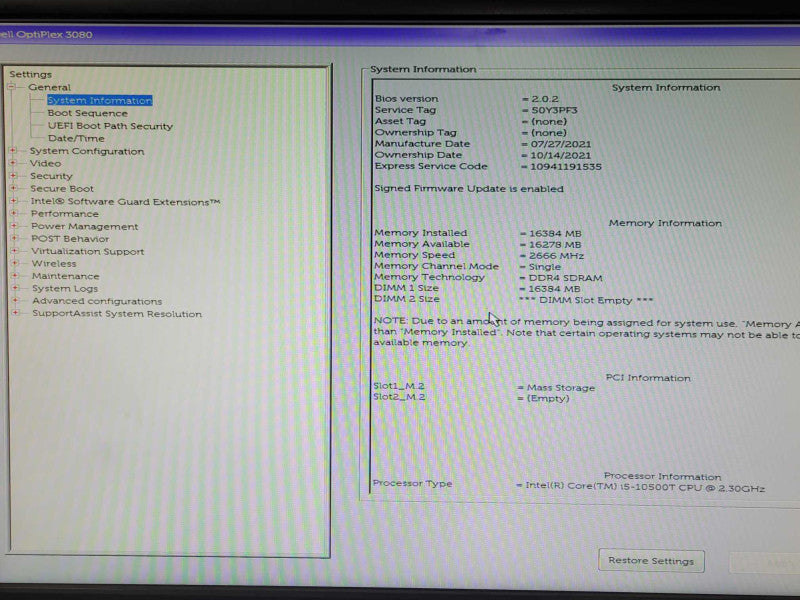Click the Memory Available 16278 MB value
Screen dimensions: 800x600
coord(555,244)
